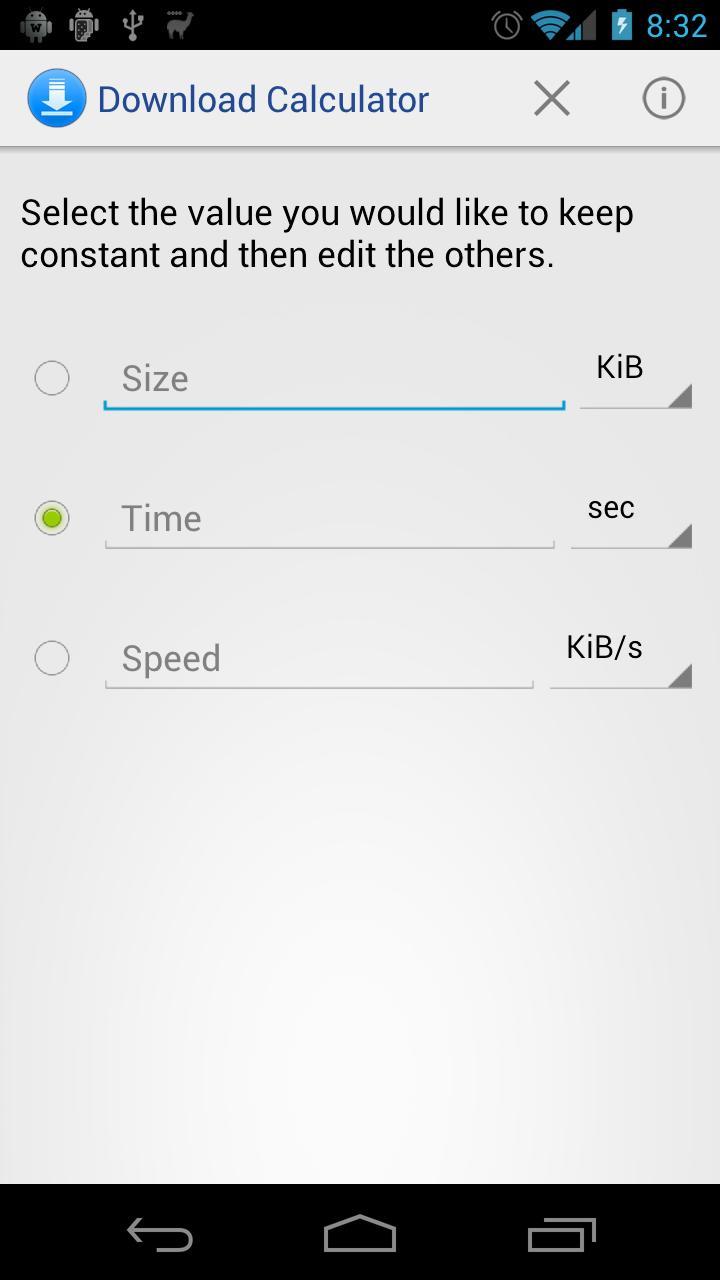Tap the Download Calculator title text
The image size is (720, 1280).
point(263,99)
